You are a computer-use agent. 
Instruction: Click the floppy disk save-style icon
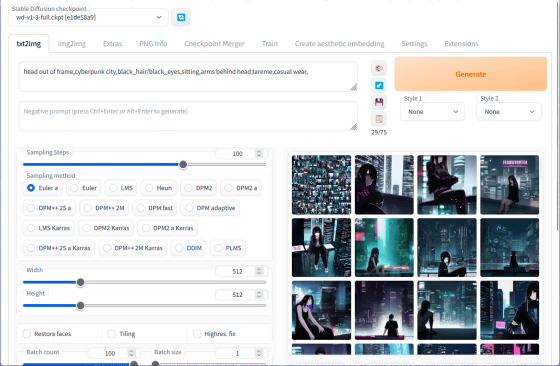point(379,102)
